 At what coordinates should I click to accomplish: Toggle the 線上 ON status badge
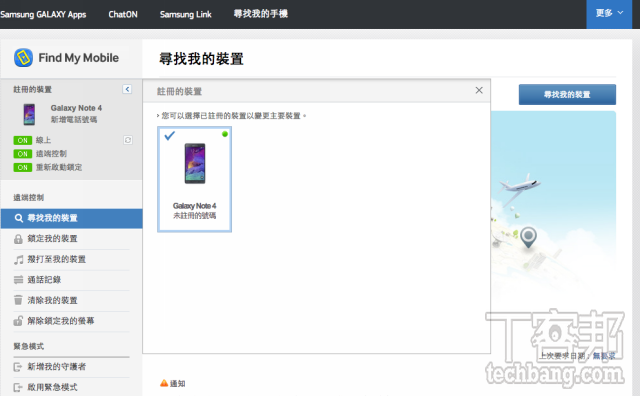(x=22, y=140)
